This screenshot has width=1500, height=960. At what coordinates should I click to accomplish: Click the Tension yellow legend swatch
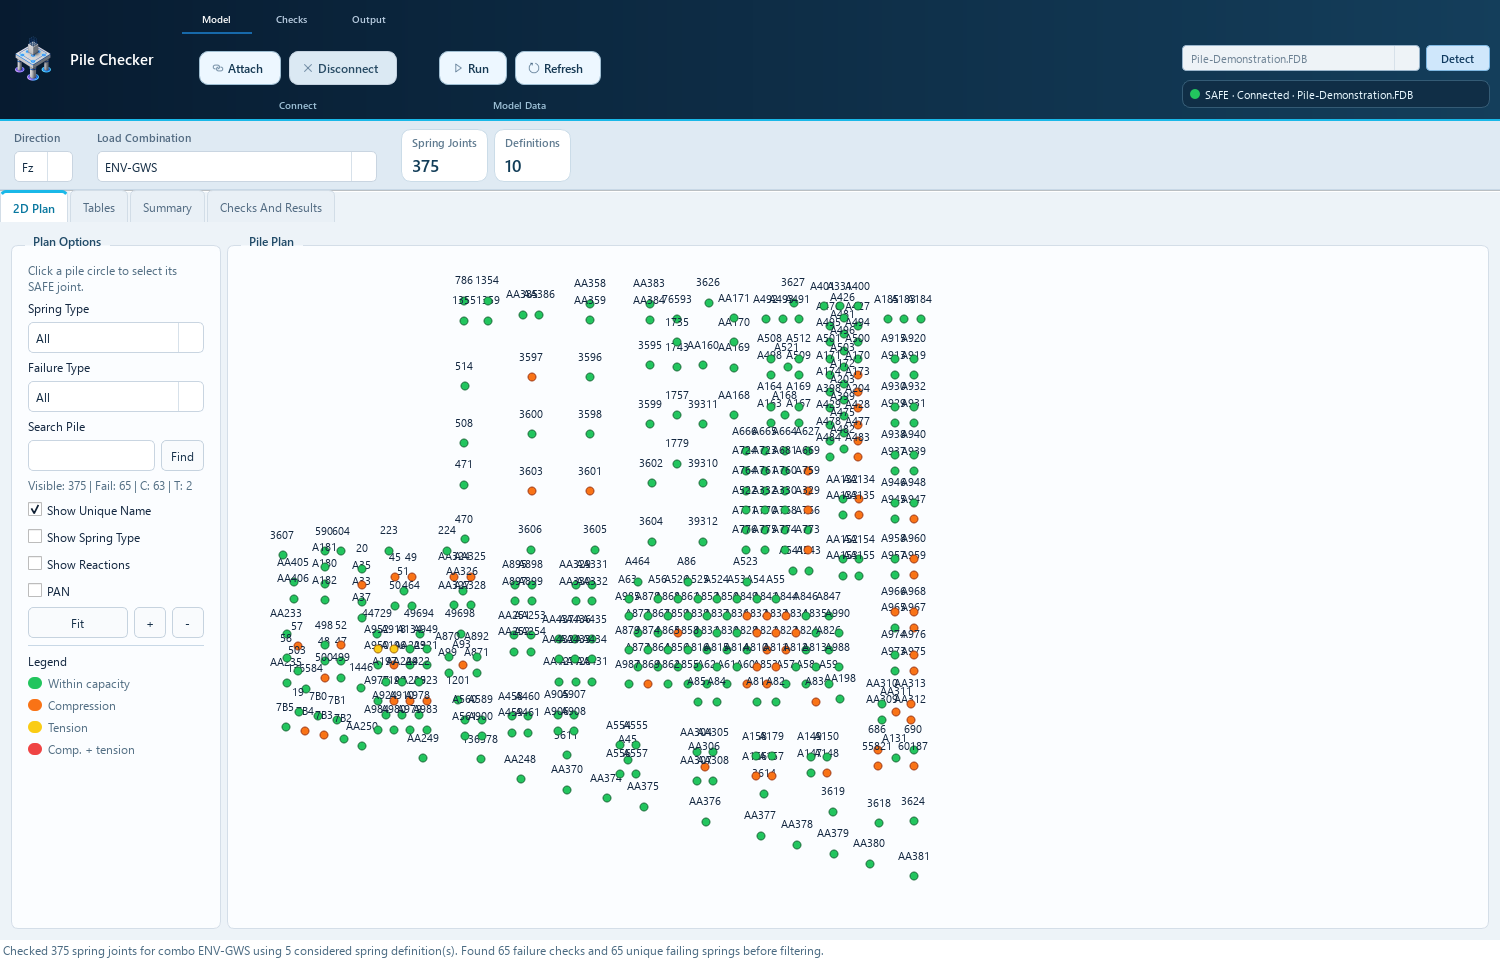35,728
